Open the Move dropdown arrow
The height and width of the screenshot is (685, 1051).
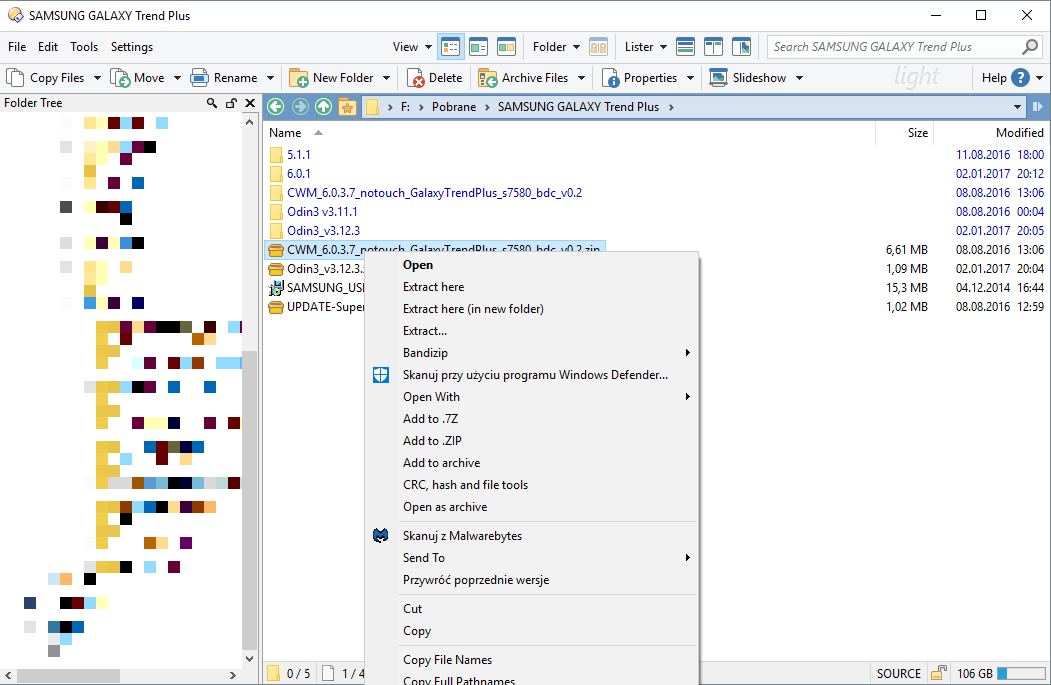tap(177, 78)
